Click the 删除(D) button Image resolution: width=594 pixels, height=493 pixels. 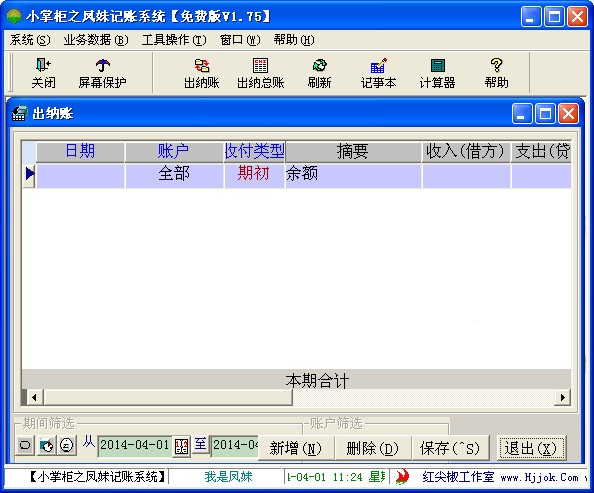coord(373,448)
